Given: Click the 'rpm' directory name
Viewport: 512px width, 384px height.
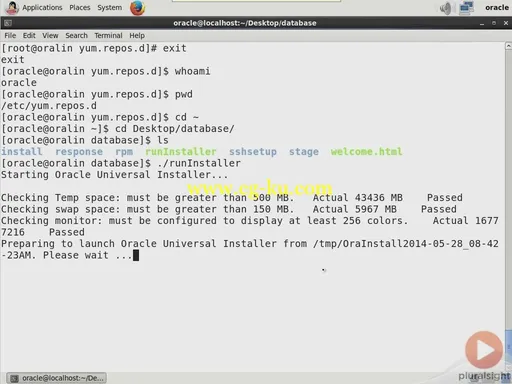Looking at the screenshot, I should click(124, 152).
